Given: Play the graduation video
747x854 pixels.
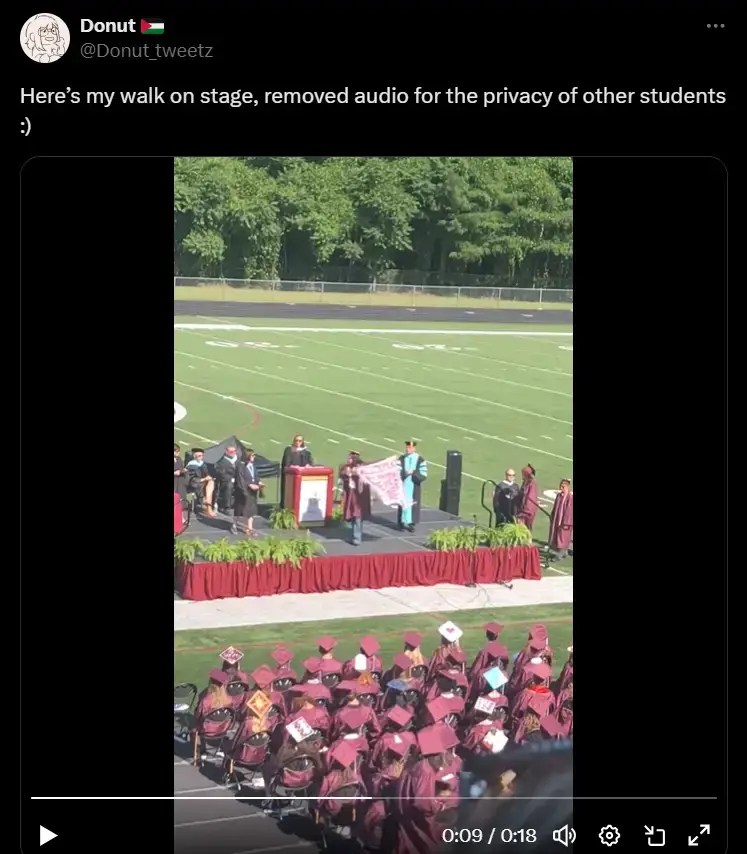Looking at the screenshot, I should pyautogui.click(x=48, y=835).
